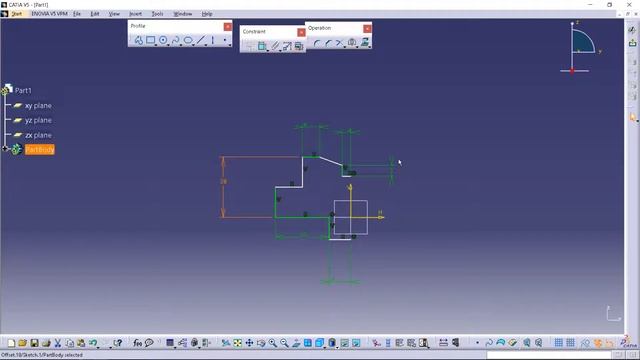The height and width of the screenshot is (360, 640).
Task: Click the Save icon
Action: pyautogui.click(x=34, y=343)
